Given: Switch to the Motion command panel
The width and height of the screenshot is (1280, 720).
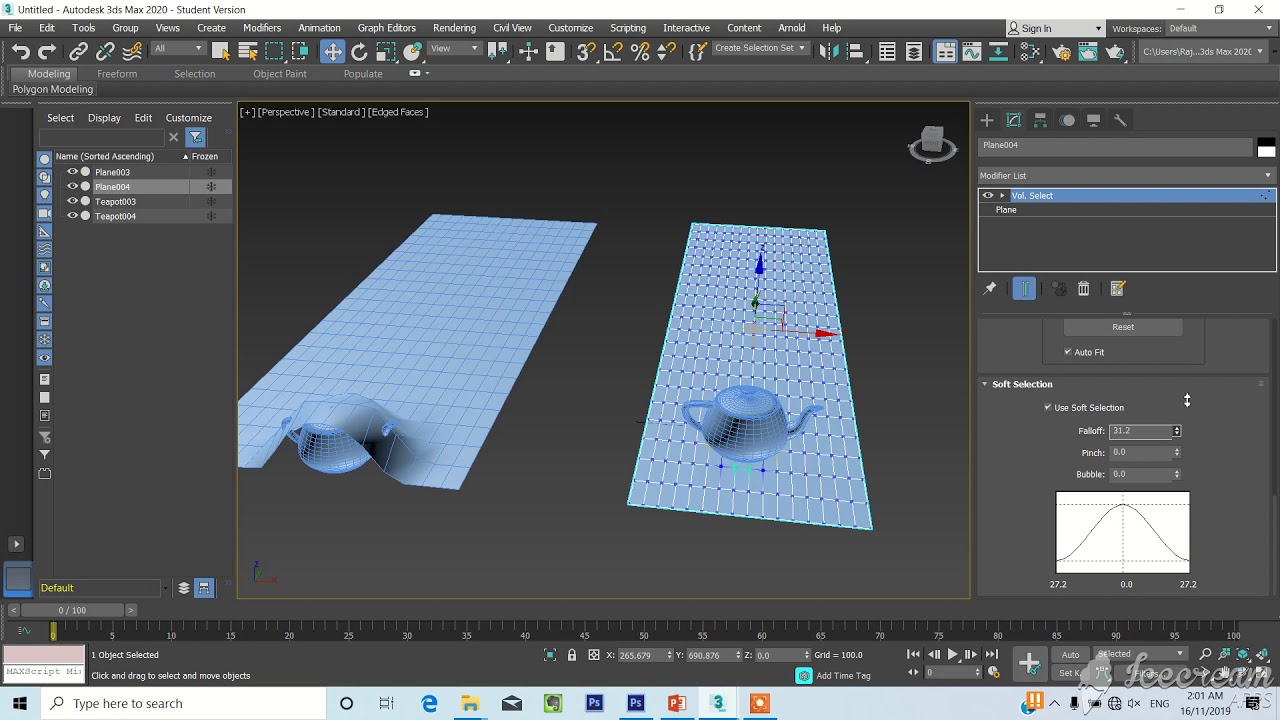Looking at the screenshot, I should click(1067, 120).
